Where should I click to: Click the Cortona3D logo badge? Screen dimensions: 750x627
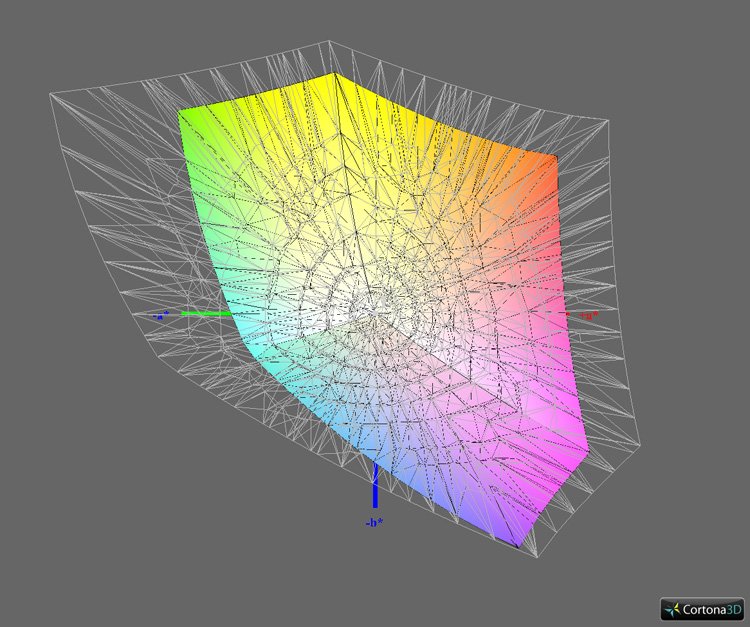coord(702,608)
